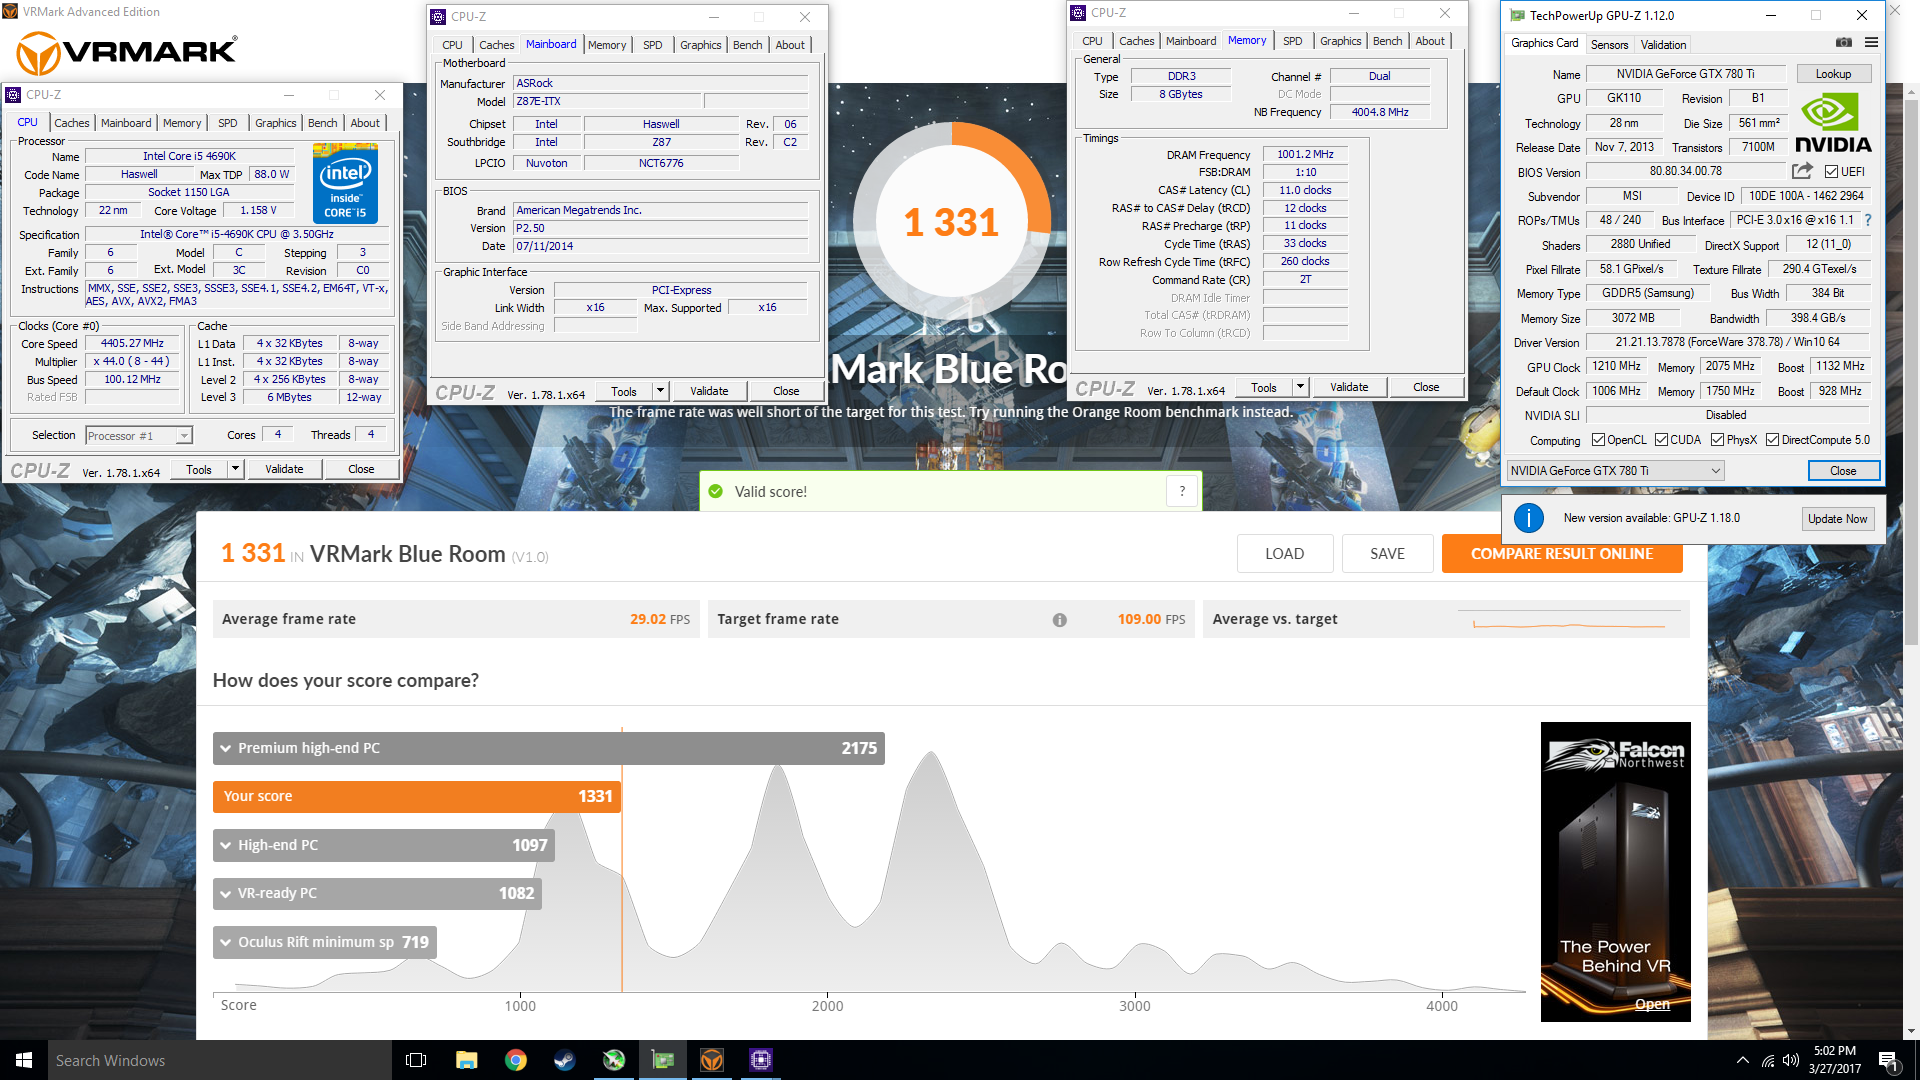Click the Open link in Falcon ad
Image resolution: width=1920 pixels, height=1080 pixels.
click(x=1652, y=1004)
